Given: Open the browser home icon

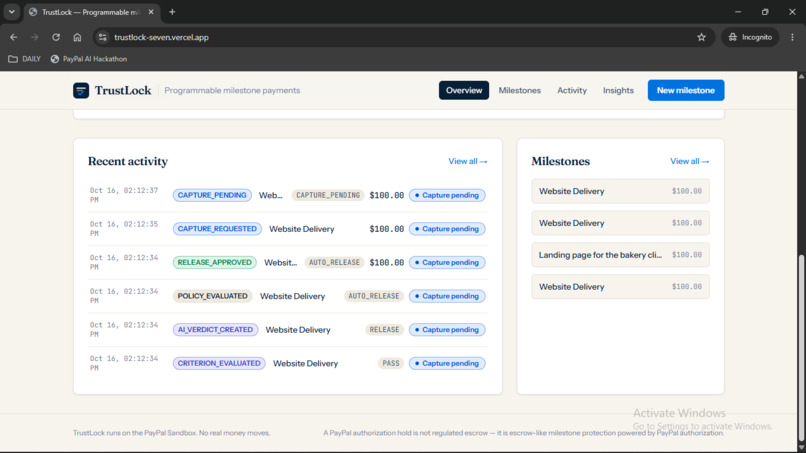Looking at the screenshot, I should point(77,37).
